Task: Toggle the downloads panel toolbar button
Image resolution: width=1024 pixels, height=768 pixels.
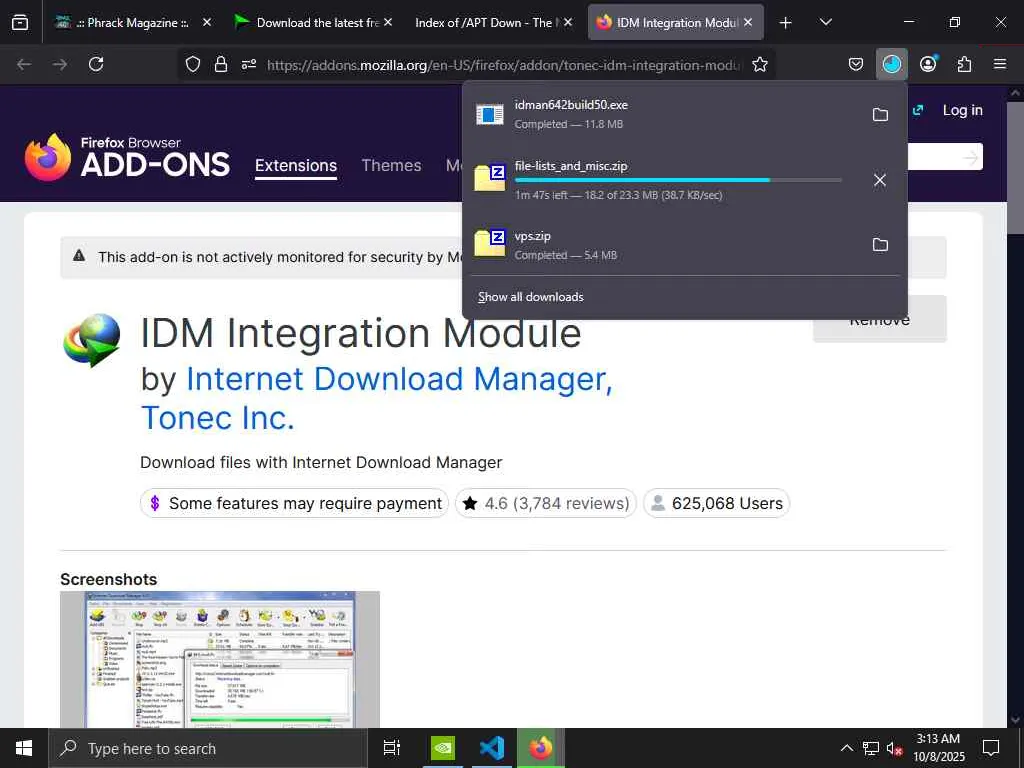Action: (x=891, y=64)
